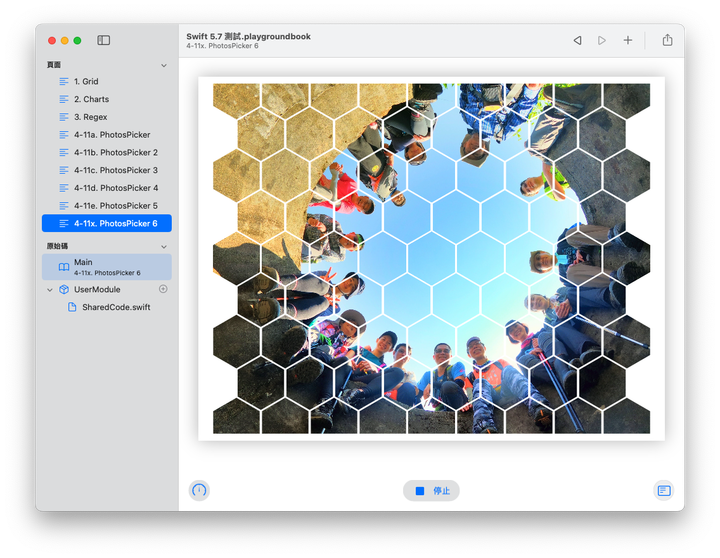Viewport: 720px width, 558px height.
Task: Open the 3. Regex page
Action: click(107, 117)
